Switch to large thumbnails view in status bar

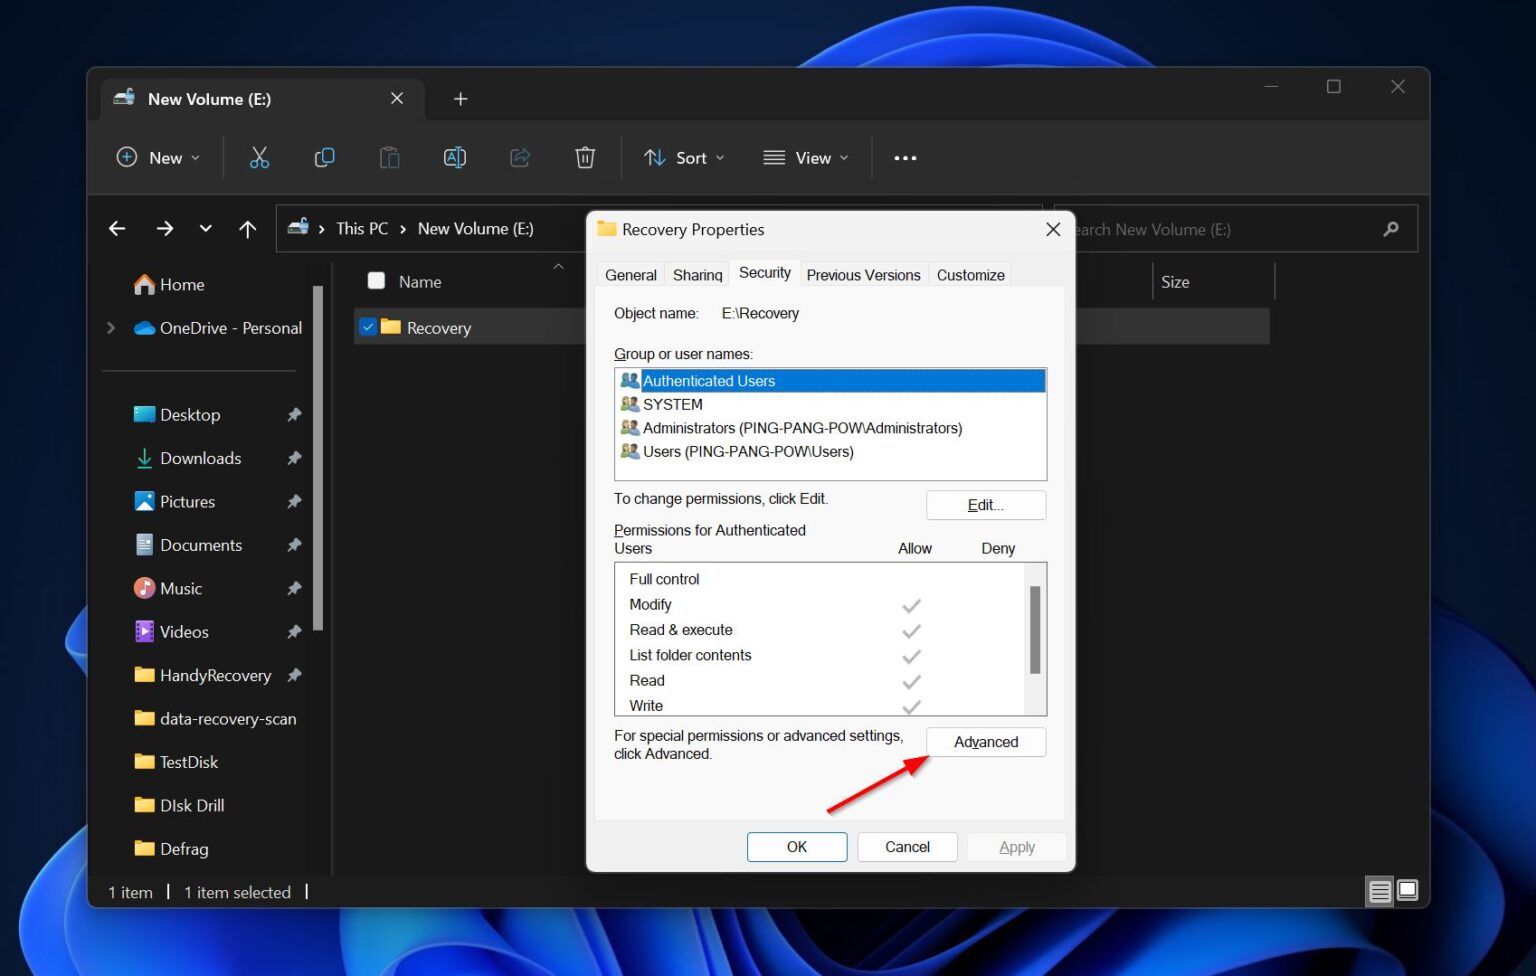(1407, 890)
